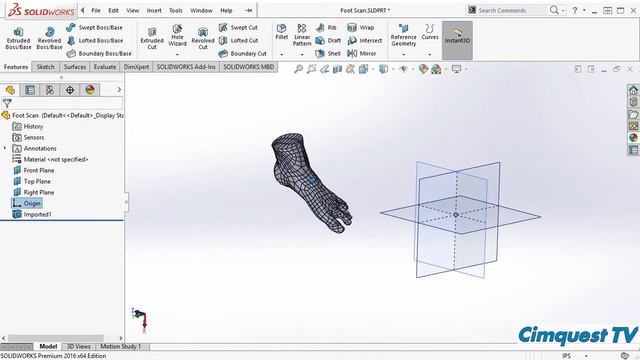Viewport: 640px width, 360px height.
Task: Open the DisplayManager tab
Action: coord(90,90)
